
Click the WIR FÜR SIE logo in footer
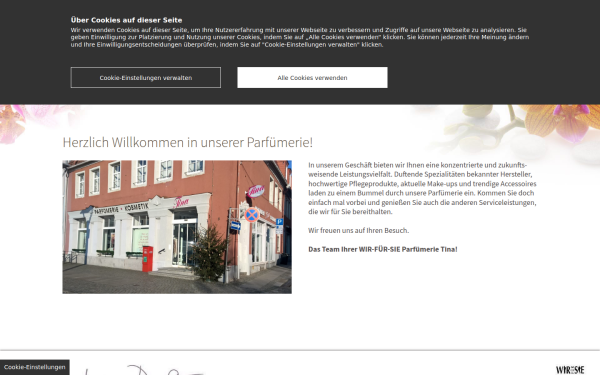(570, 370)
